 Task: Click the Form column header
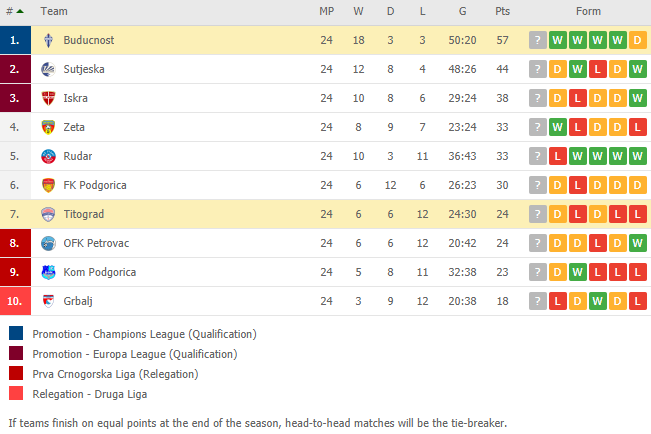point(588,11)
